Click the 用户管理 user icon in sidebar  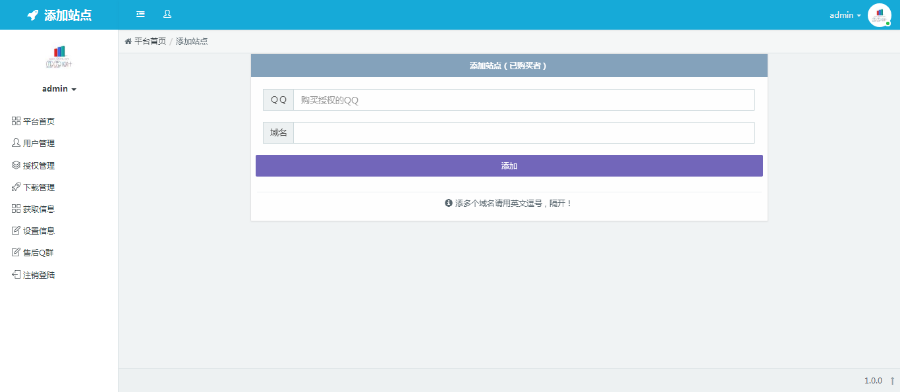[x=16, y=143]
